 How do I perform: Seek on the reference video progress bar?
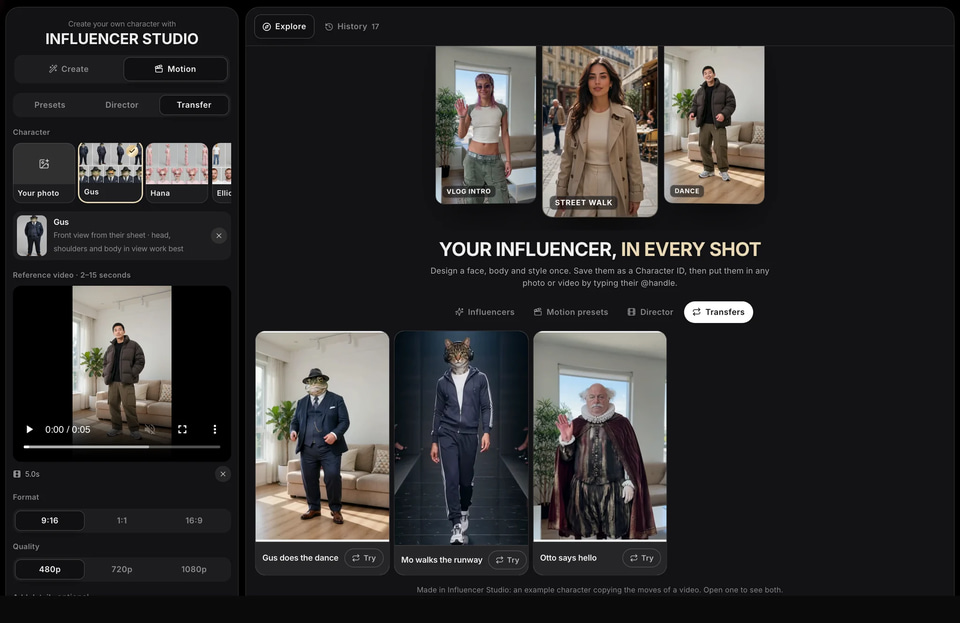pyautogui.click(x=122, y=447)
